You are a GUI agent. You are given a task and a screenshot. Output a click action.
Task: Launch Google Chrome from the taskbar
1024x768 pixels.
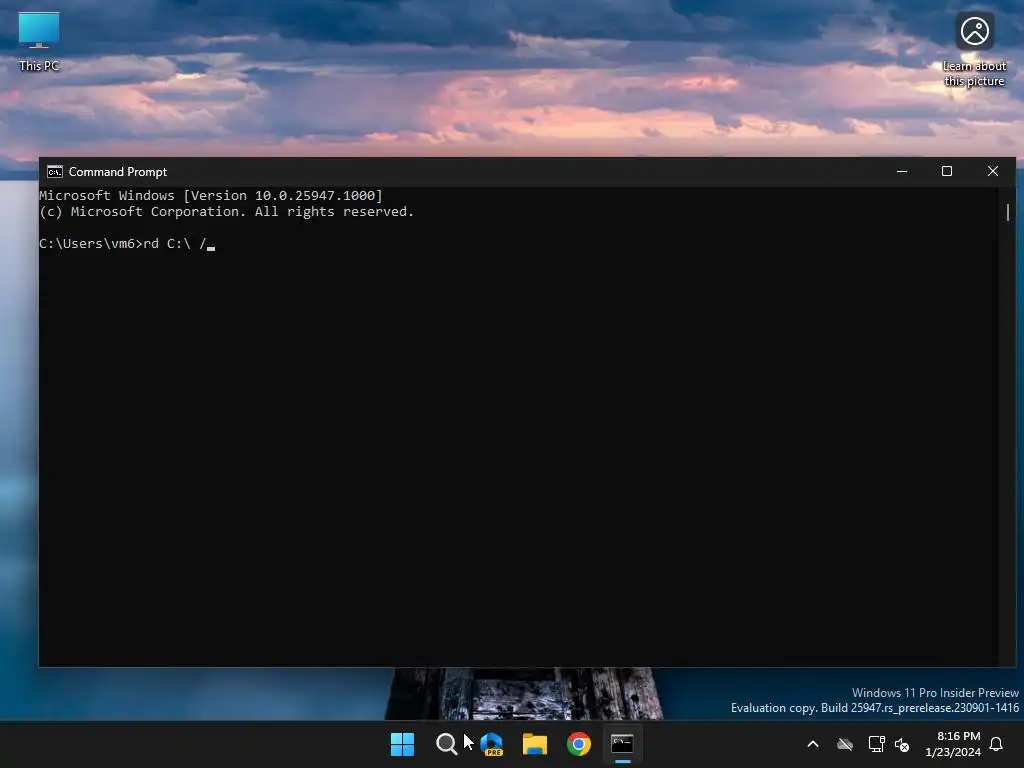pyautogui.click(x=579, y=744)
